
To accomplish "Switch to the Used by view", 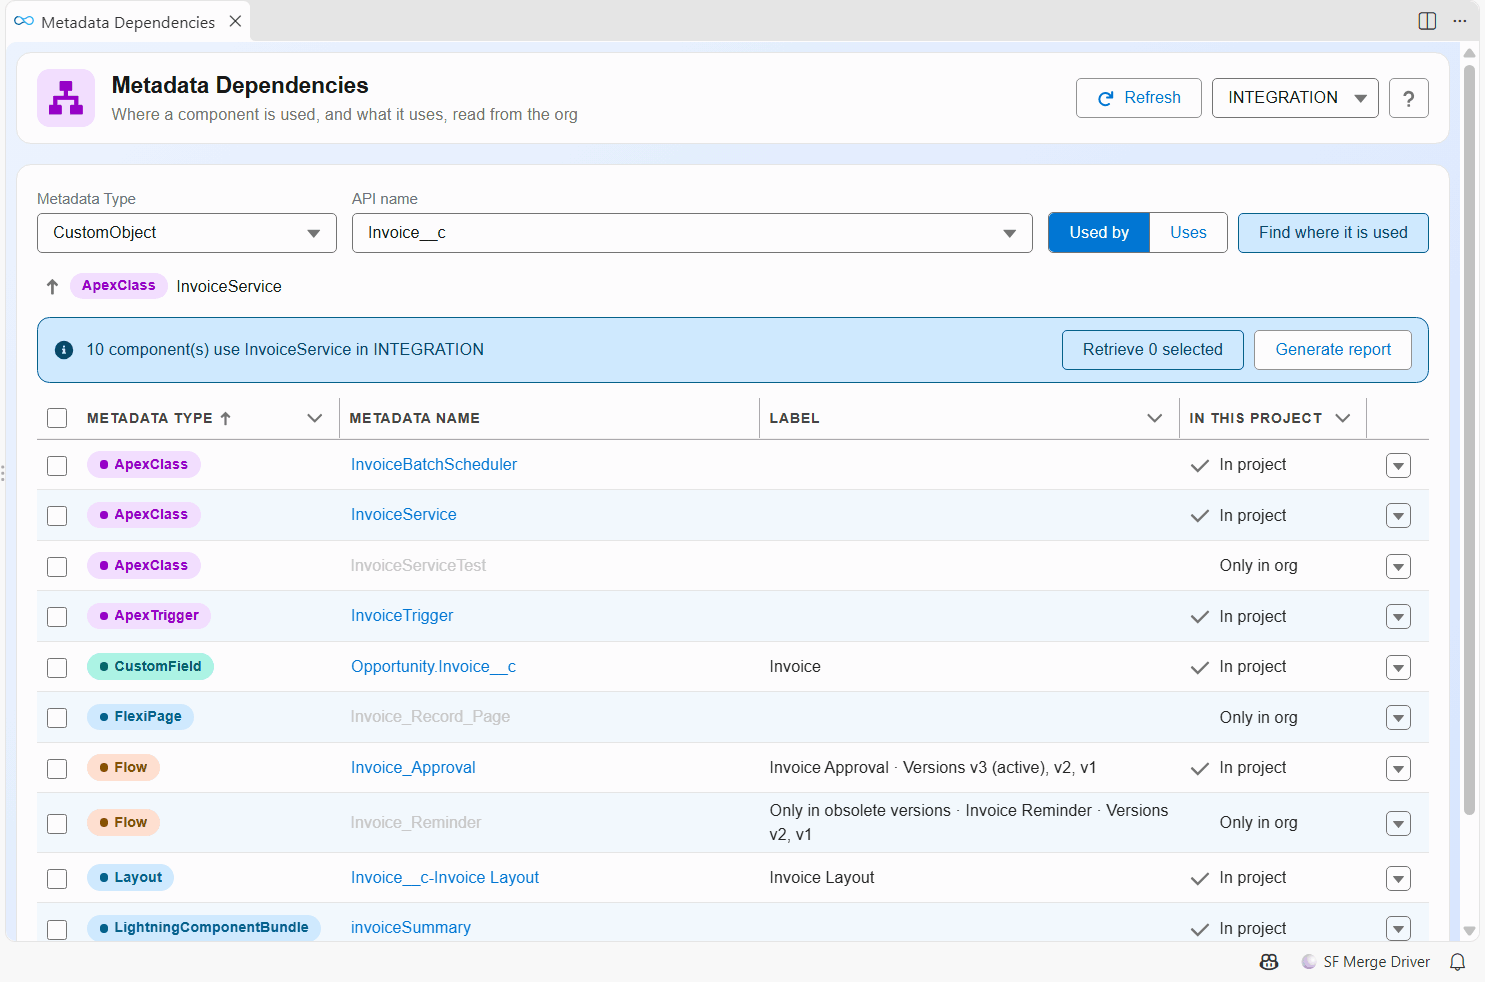I will (x=1099, y=233).
